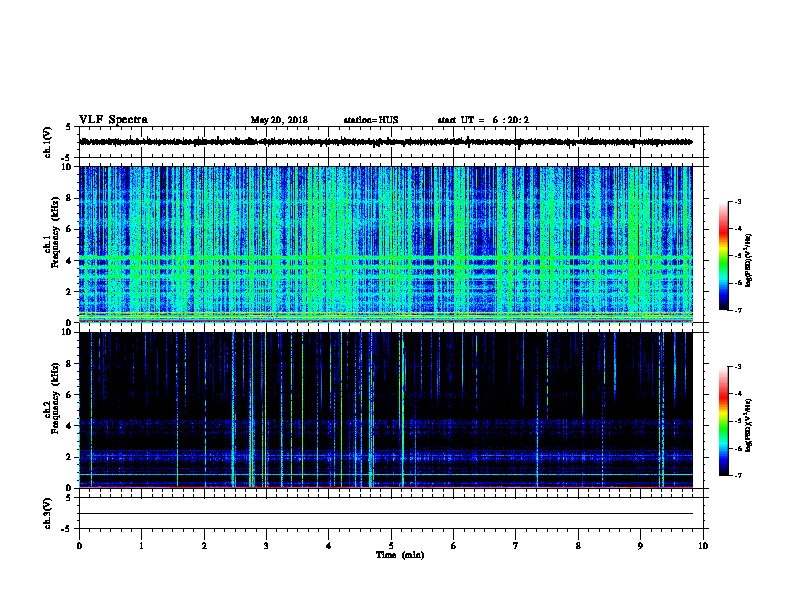Viewport: 792px width, 612px height.
Task: Click the ch.1 color scale bar
Action: pos(723,256)
